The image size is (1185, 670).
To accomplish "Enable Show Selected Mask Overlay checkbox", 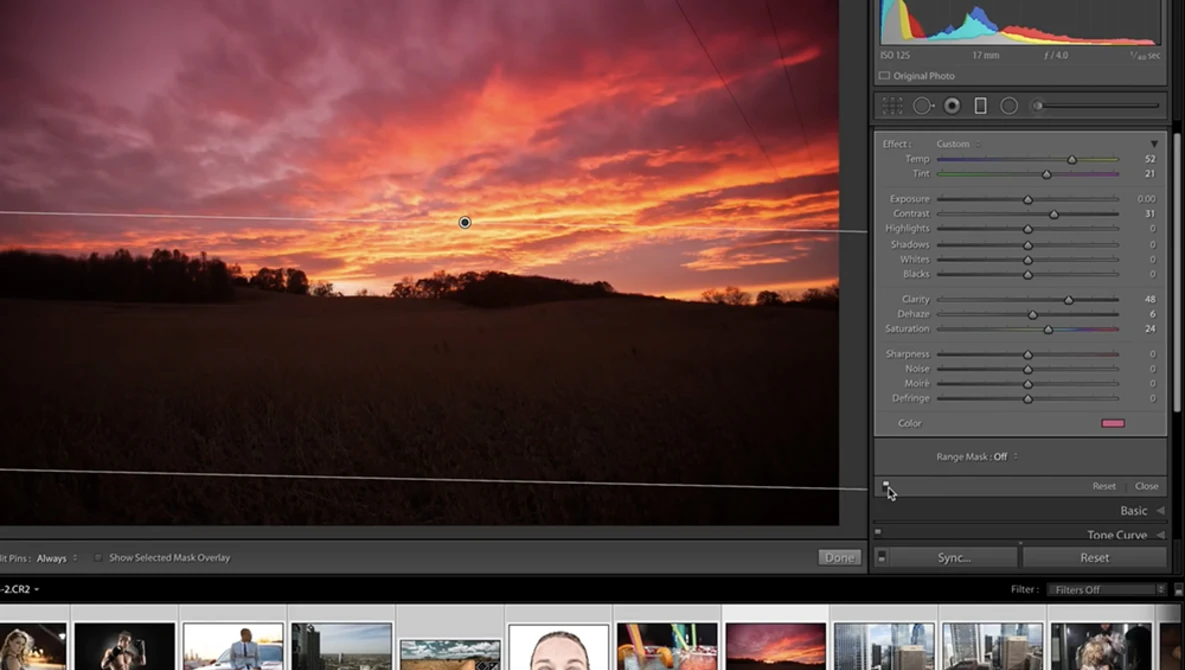I will point(97,557).
